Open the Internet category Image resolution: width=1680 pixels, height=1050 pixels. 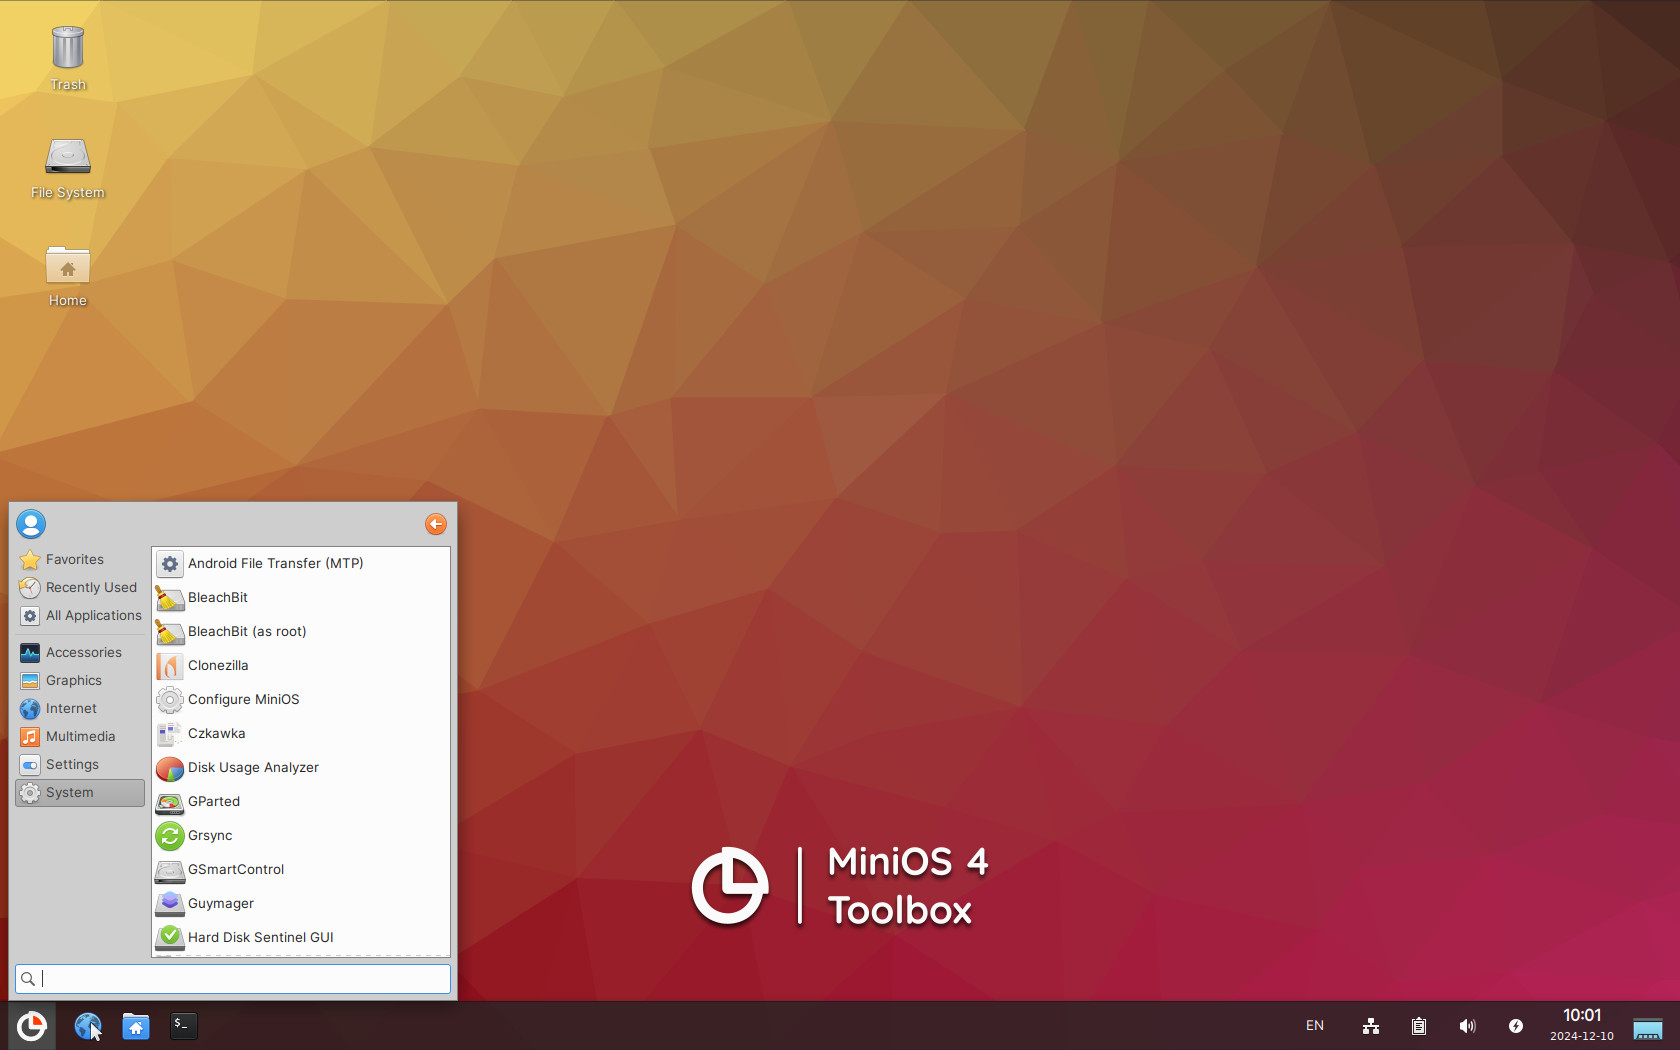coord(80,708)
